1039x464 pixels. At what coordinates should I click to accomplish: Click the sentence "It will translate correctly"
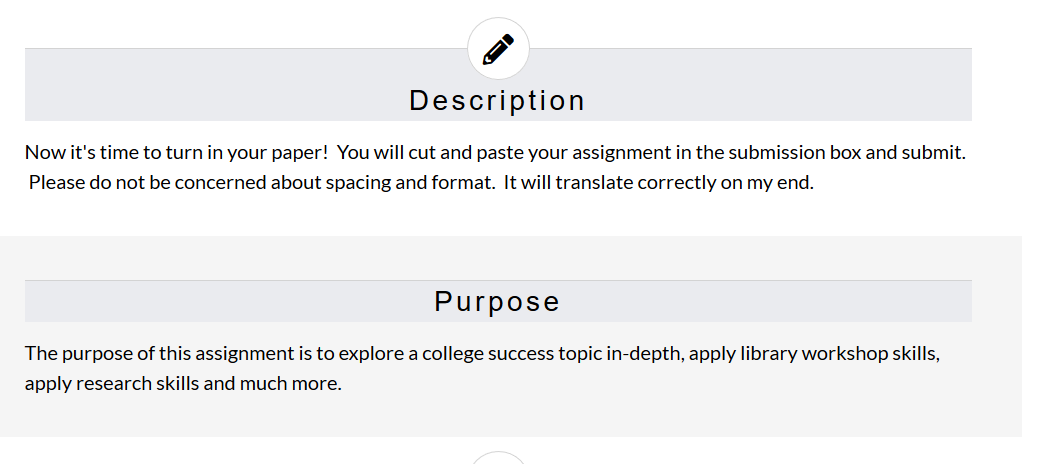click(659, 182)
